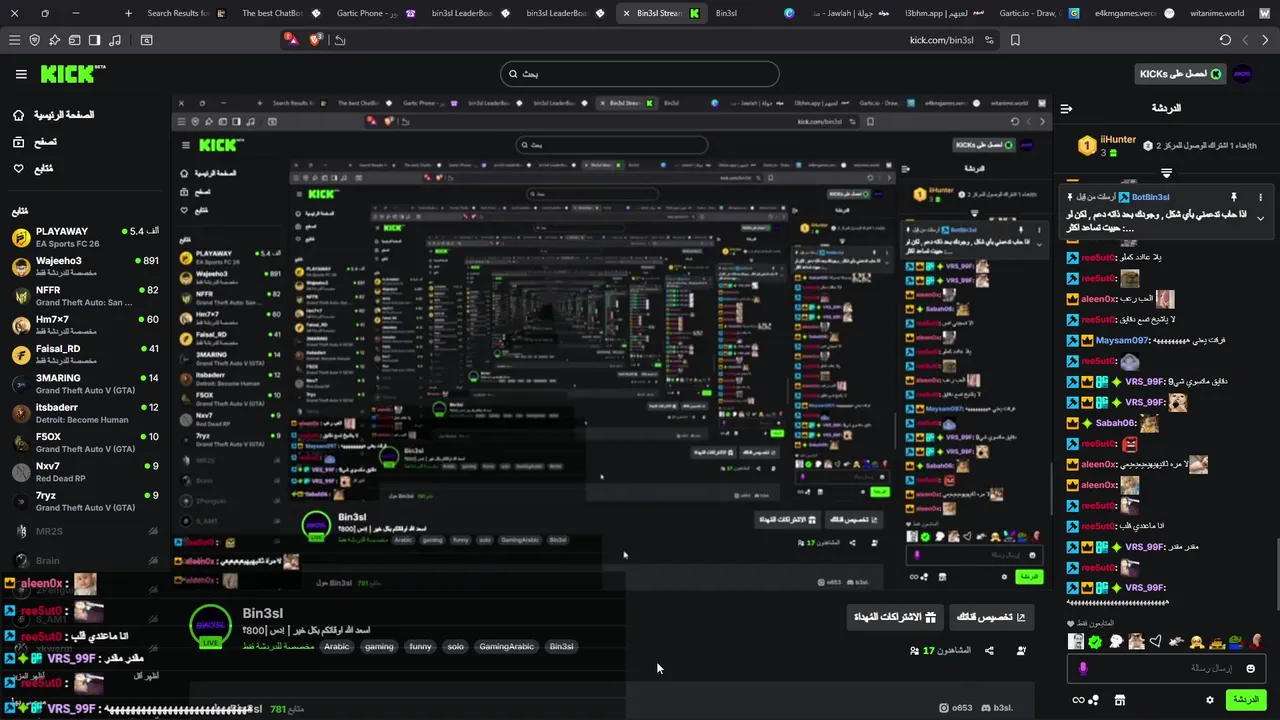Expand the gift leaderboard handle

(1166, 174)
